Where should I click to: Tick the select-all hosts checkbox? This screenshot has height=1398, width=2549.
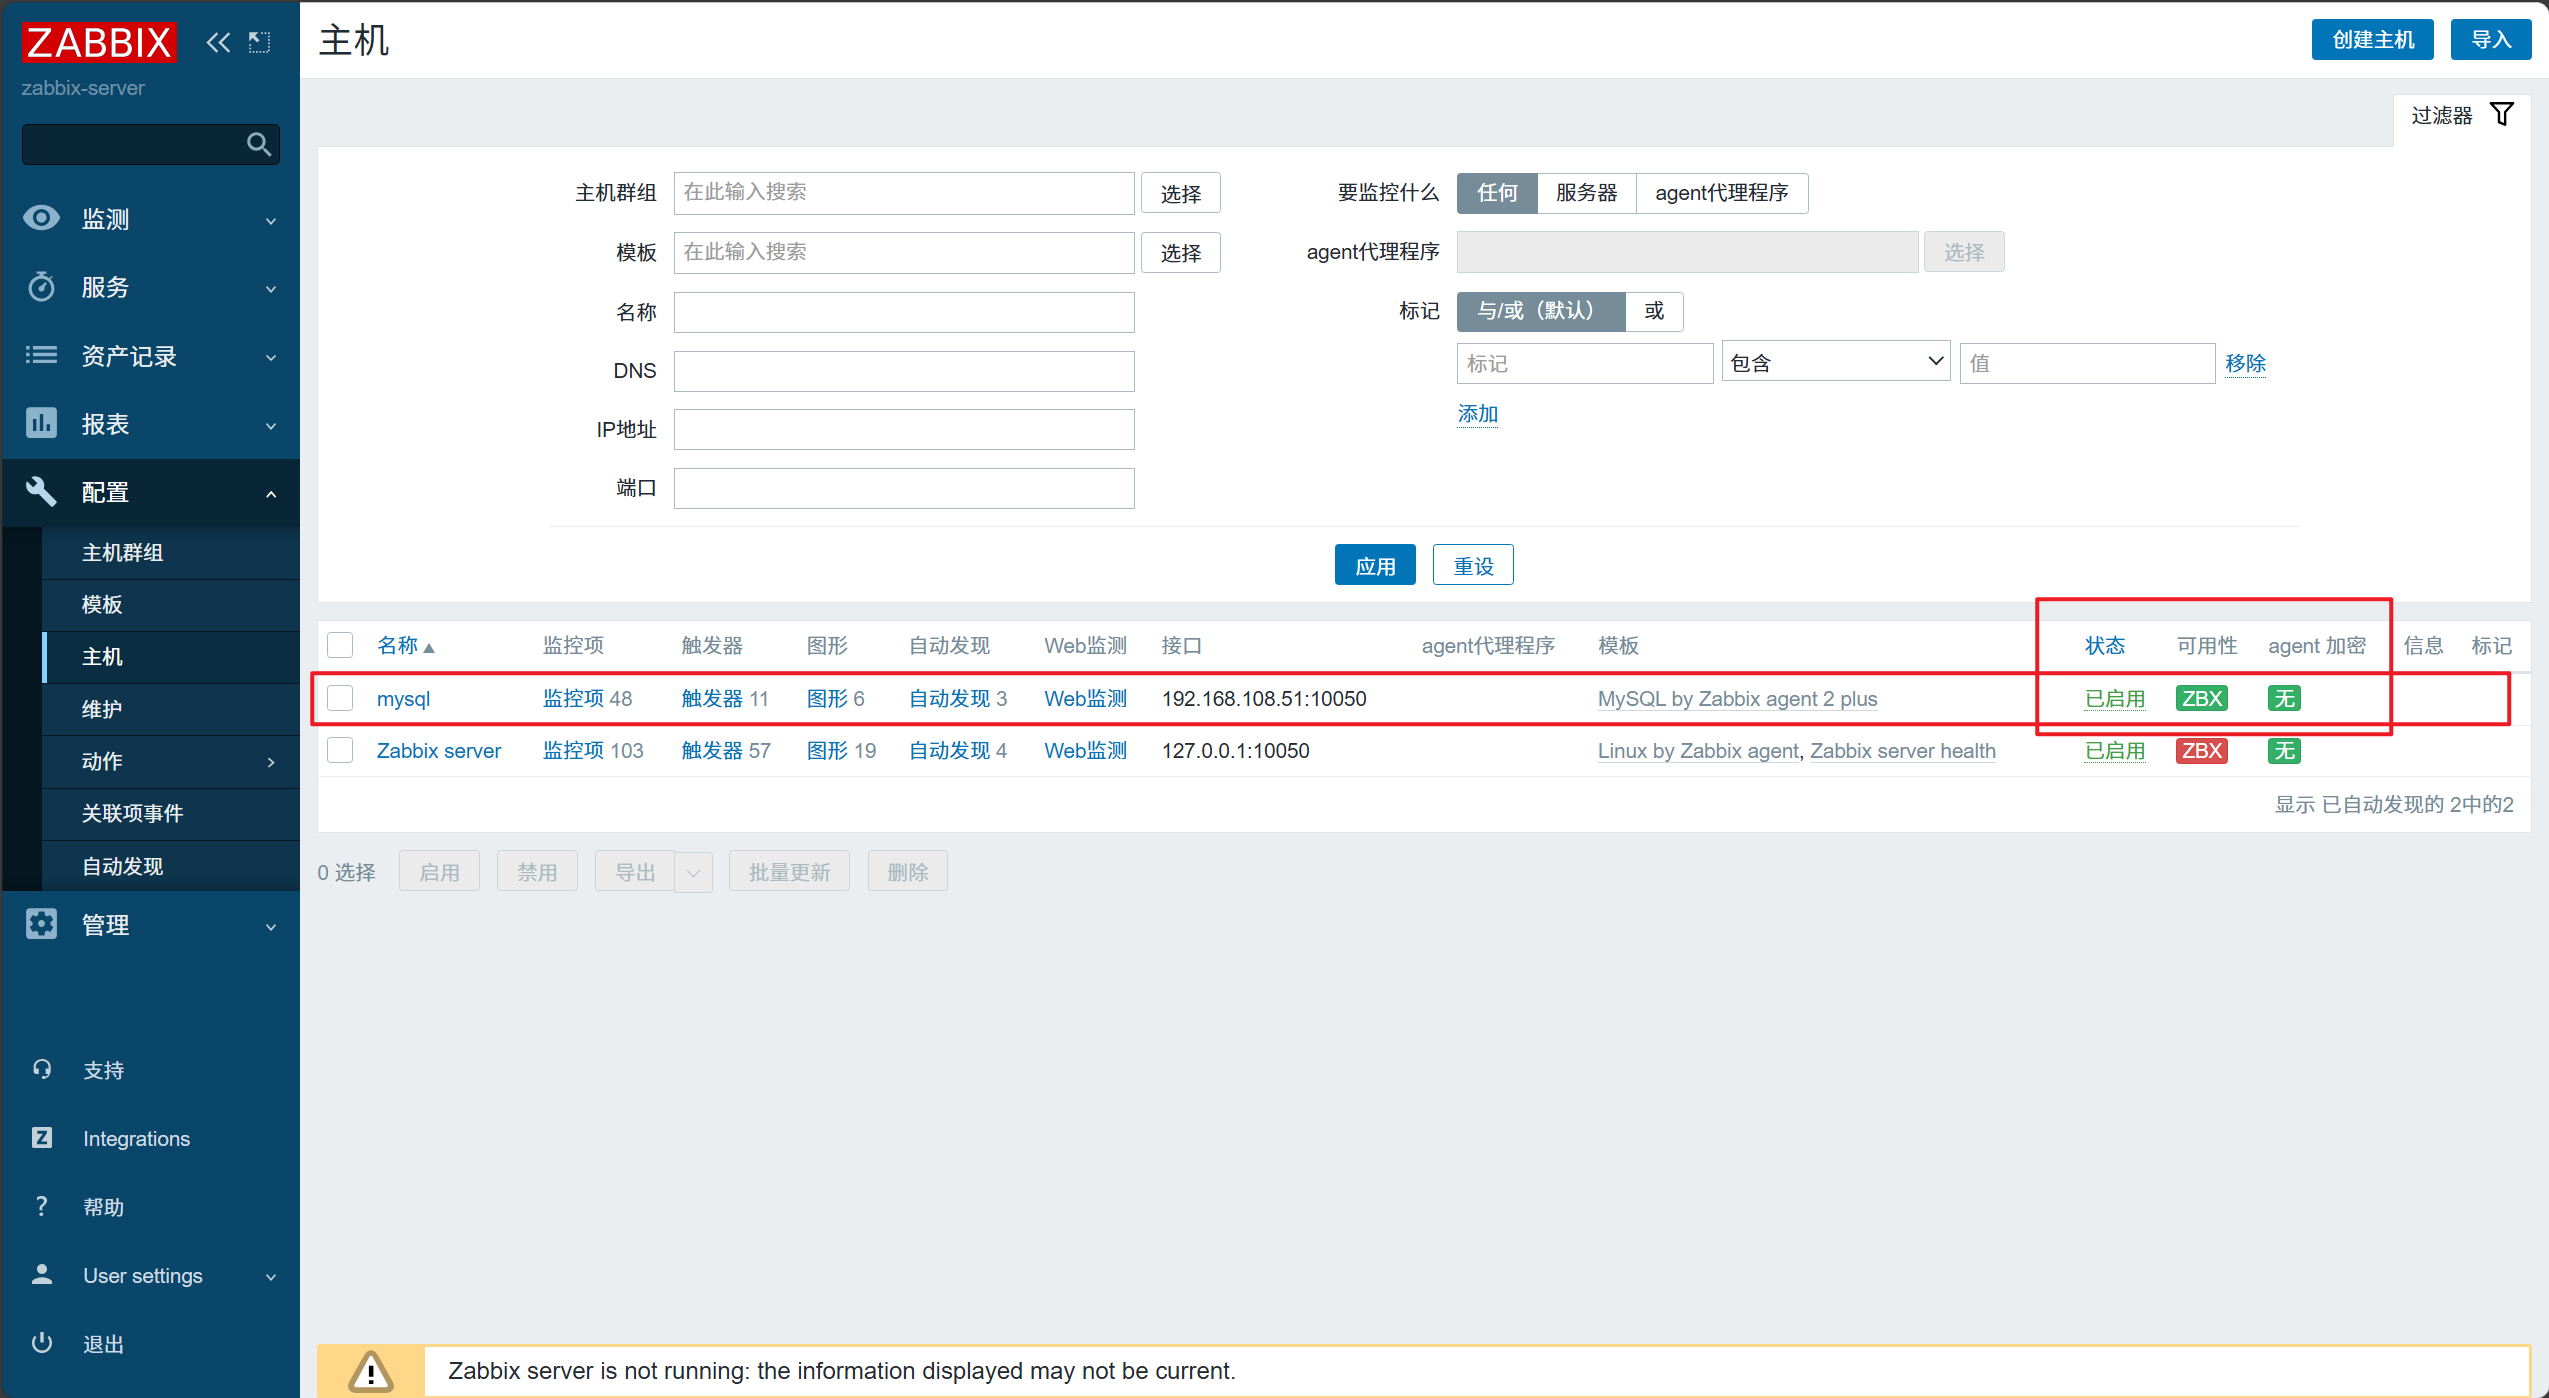click(x=341, y=645)
